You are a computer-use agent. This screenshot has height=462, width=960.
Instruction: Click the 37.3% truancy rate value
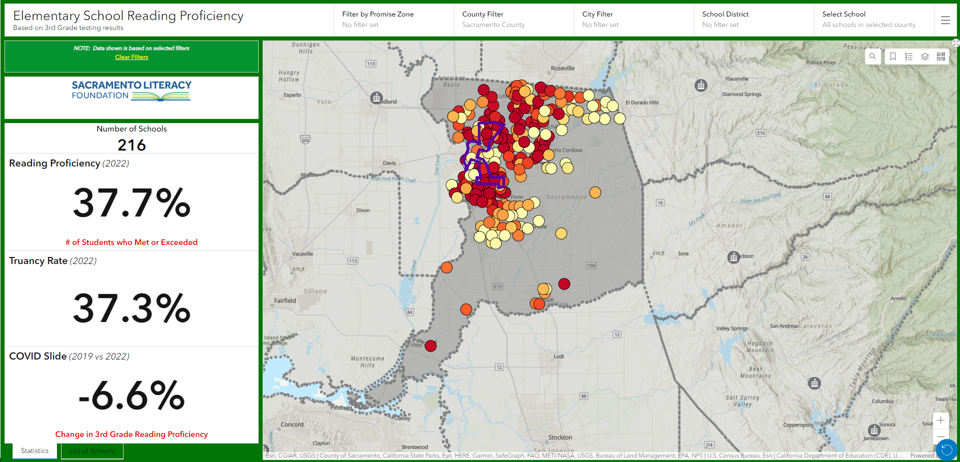pyautogui.click(x=132, y=308)
